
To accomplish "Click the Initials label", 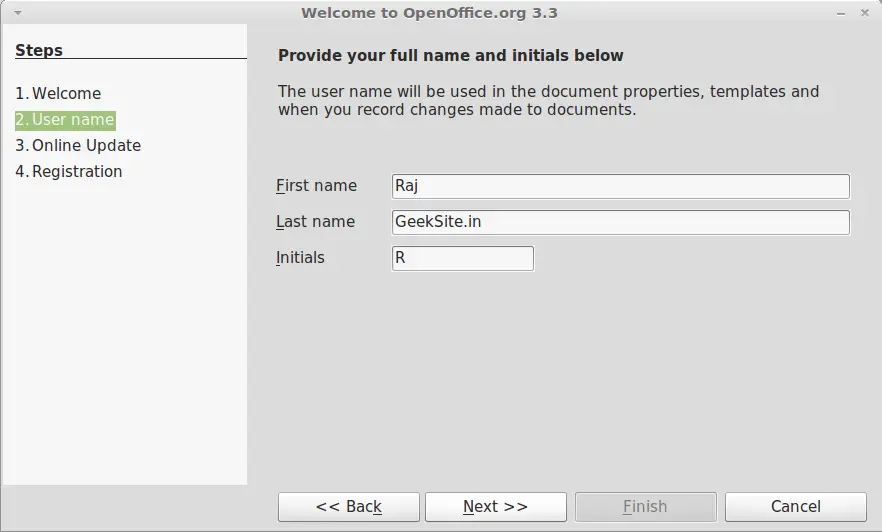I will point(300,258).
